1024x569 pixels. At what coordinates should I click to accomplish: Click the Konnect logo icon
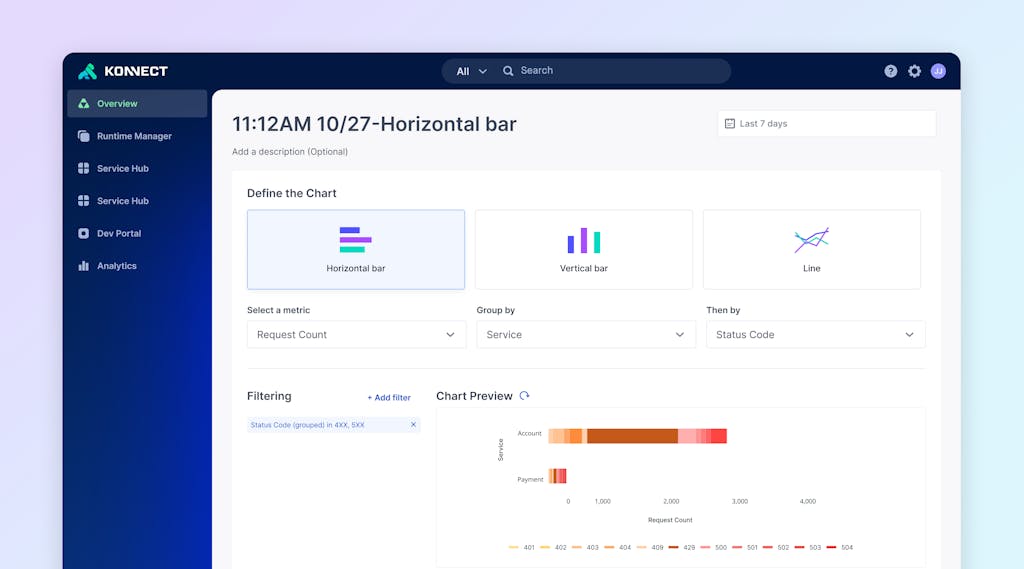(x=87, y=71)
